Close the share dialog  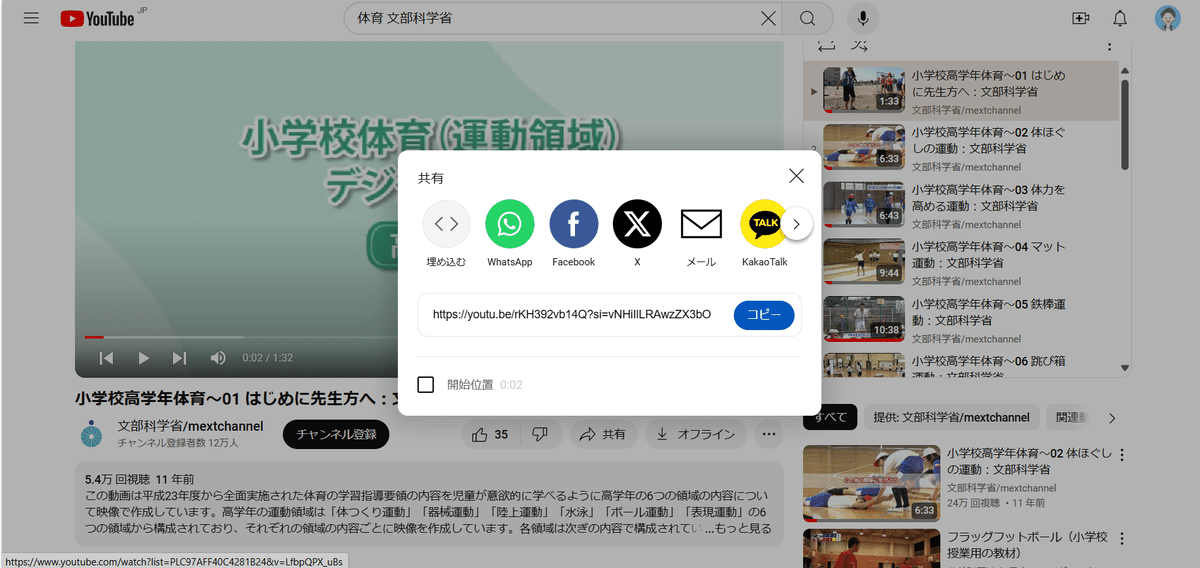click(796, 176)
